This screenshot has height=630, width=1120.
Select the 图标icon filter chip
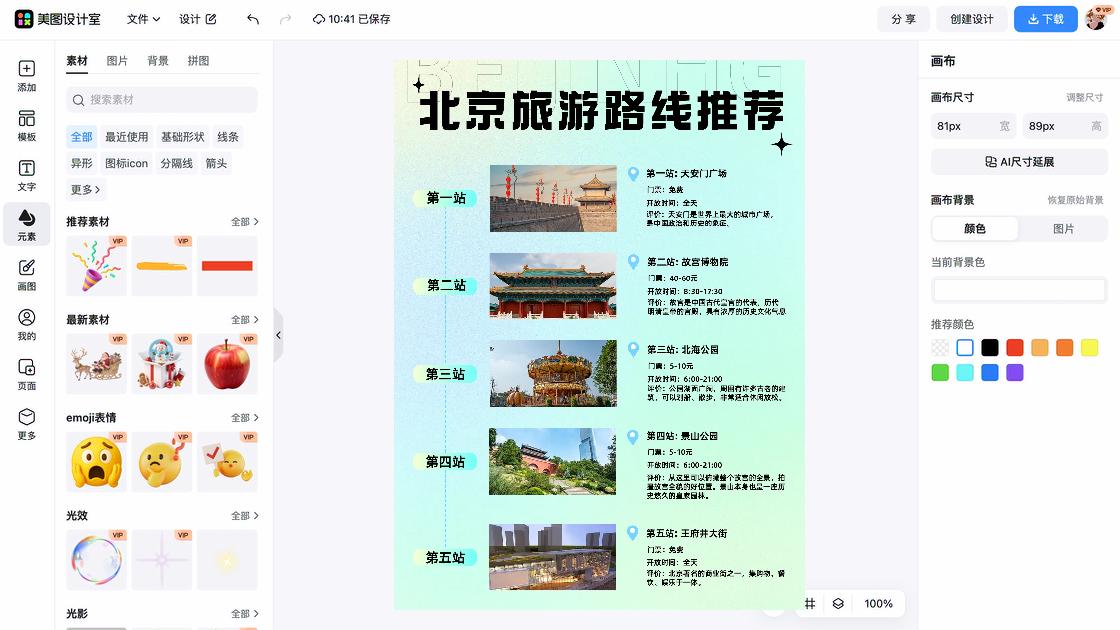pyautogui.click(x=126, y=163)
